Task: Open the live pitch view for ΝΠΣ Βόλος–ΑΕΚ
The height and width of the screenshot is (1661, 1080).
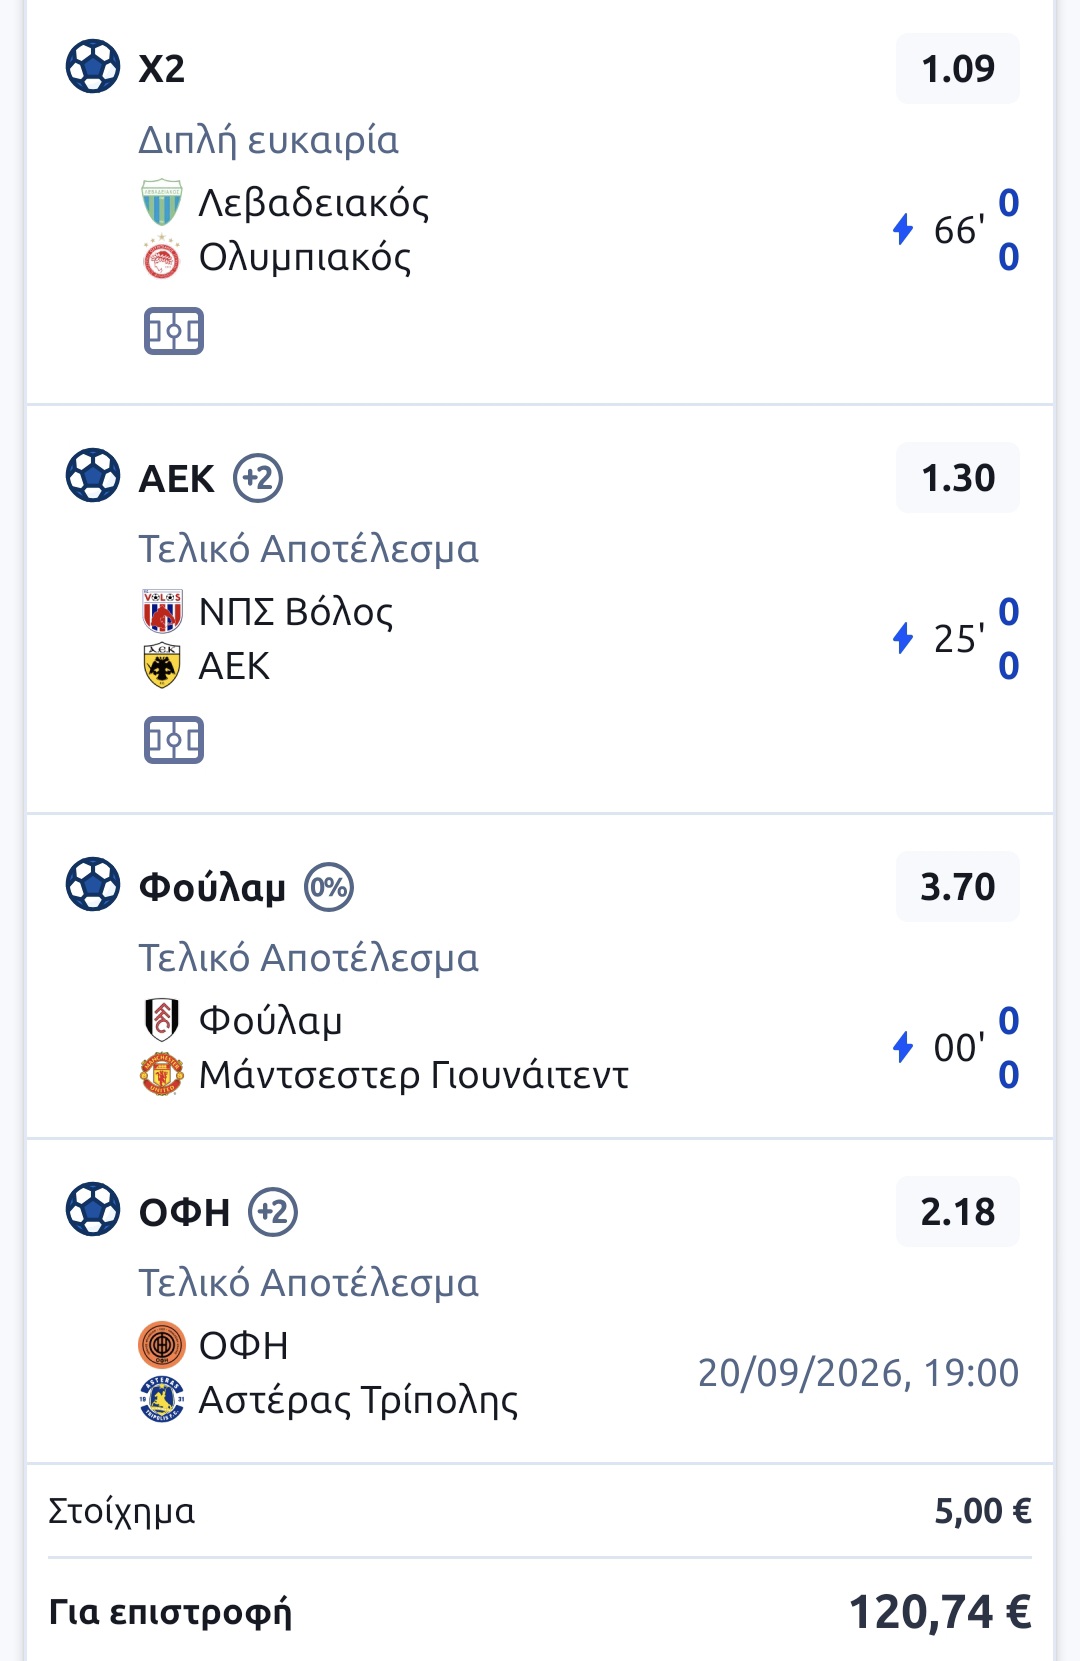Action: [x=174, y=740]
